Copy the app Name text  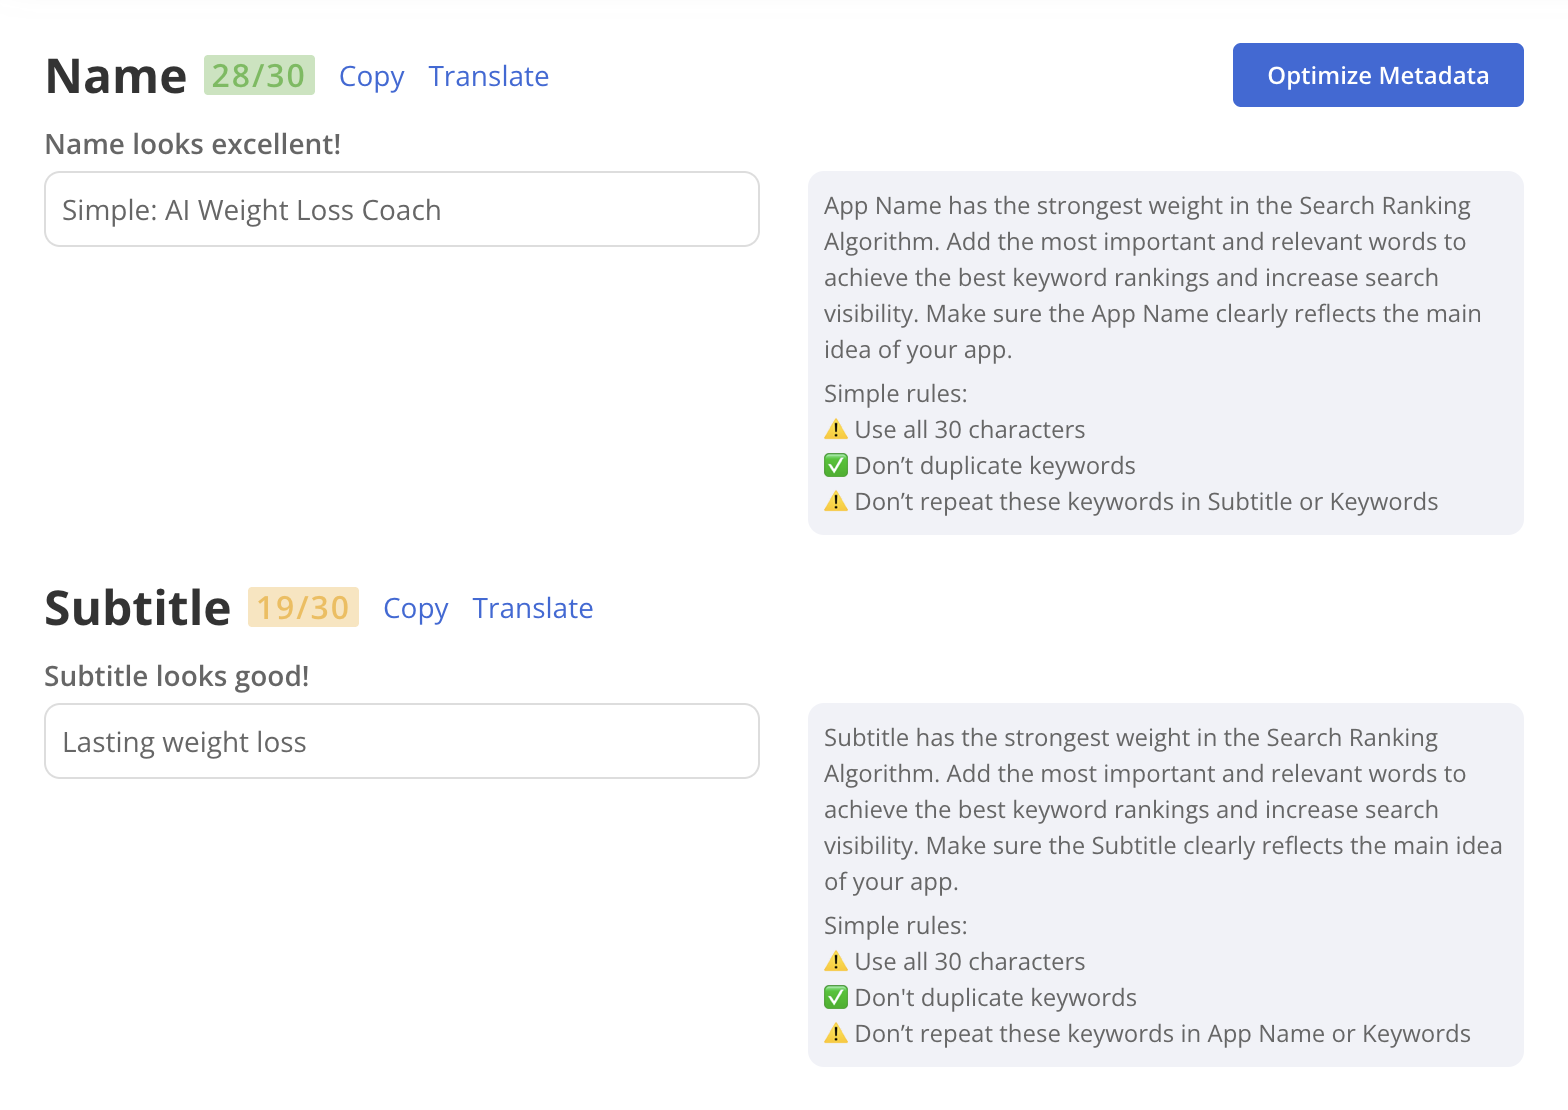[371, 77]
